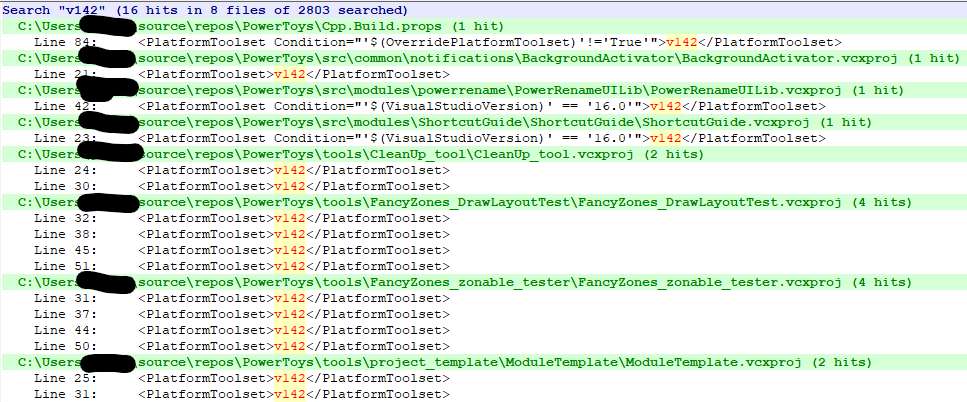This screenshot has height=402, width=967.
Task: Open Line 44 hit in FancyZones_zonable_tester.vcxproj
Action: coord(484,330)
